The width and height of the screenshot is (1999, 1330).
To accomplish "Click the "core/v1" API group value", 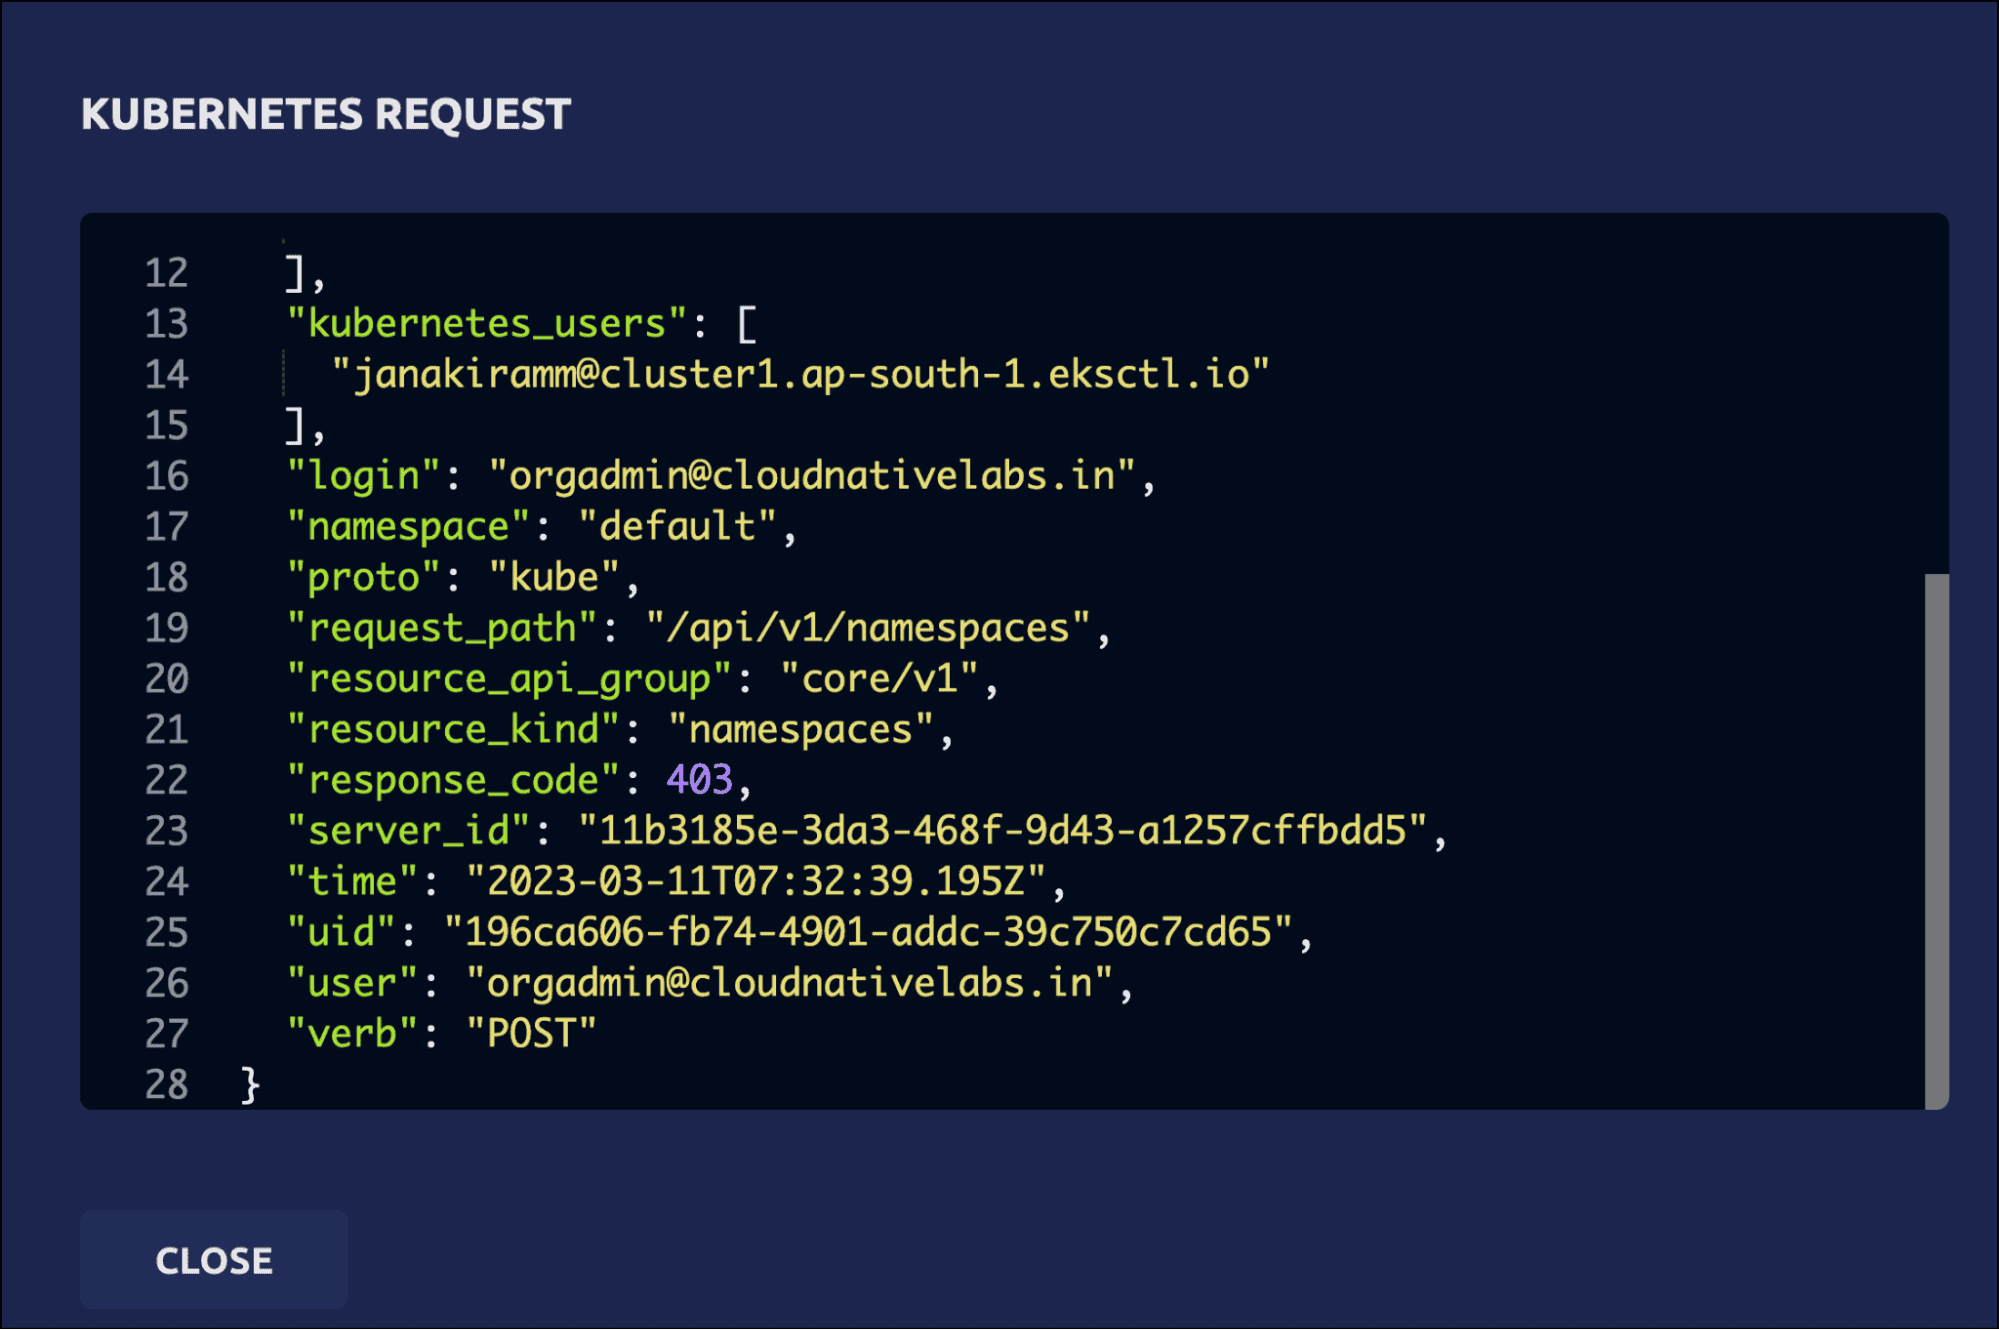I will click(x=879, y=680).
